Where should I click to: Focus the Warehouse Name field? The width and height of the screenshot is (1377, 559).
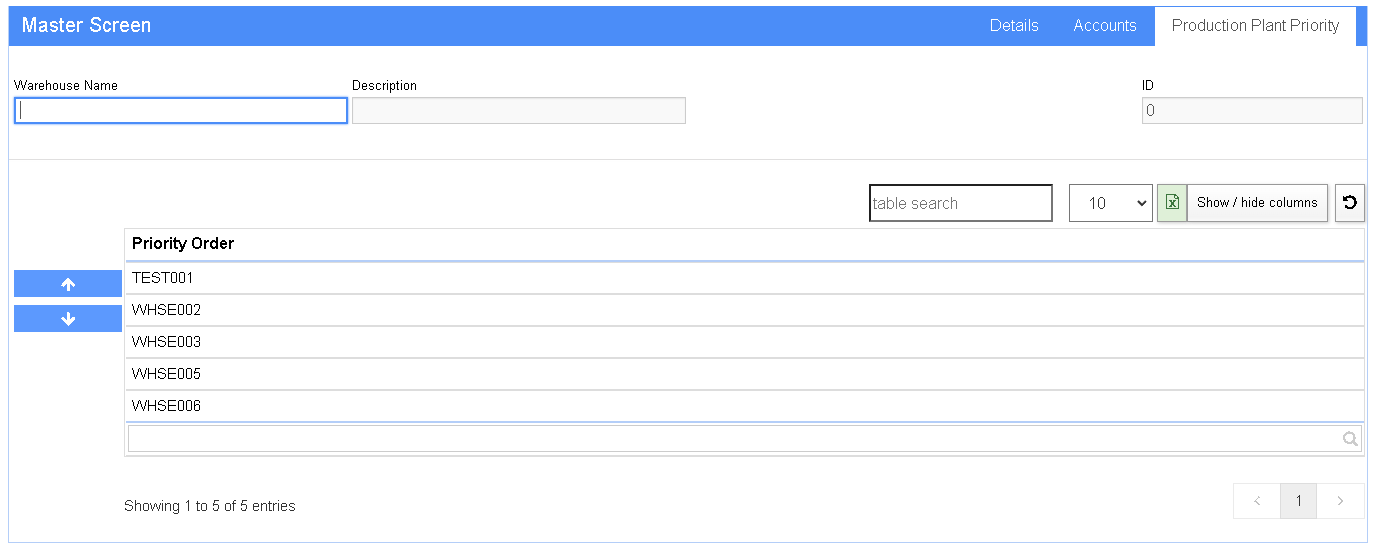coord(181,111)
